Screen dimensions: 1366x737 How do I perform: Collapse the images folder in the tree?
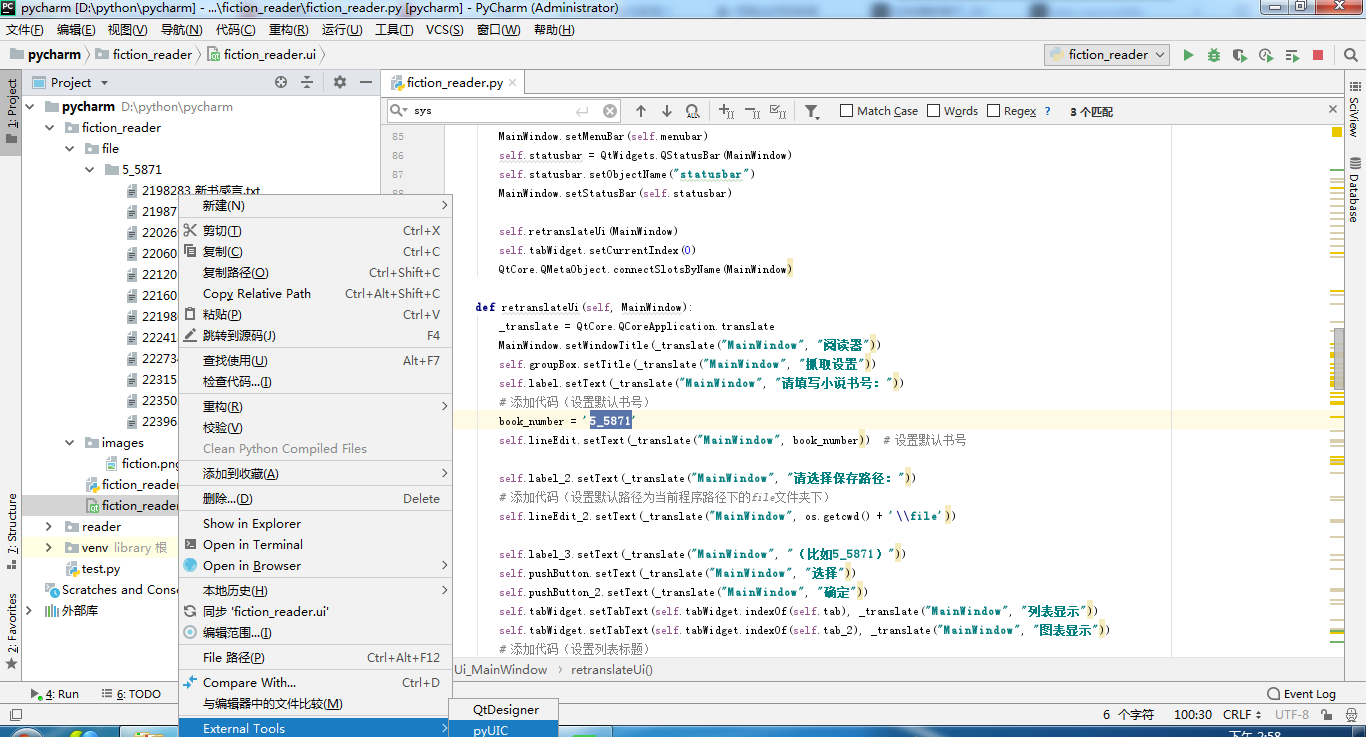click(x=69, y=442)
